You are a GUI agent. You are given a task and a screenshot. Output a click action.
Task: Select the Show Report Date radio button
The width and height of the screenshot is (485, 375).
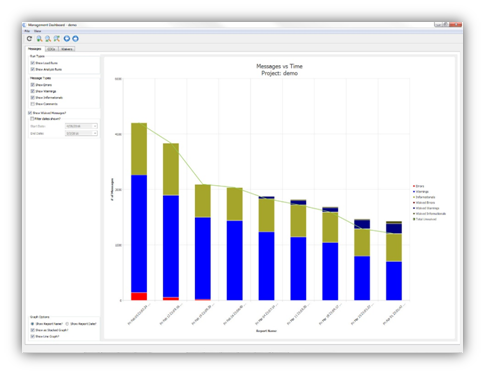[67, 324]
